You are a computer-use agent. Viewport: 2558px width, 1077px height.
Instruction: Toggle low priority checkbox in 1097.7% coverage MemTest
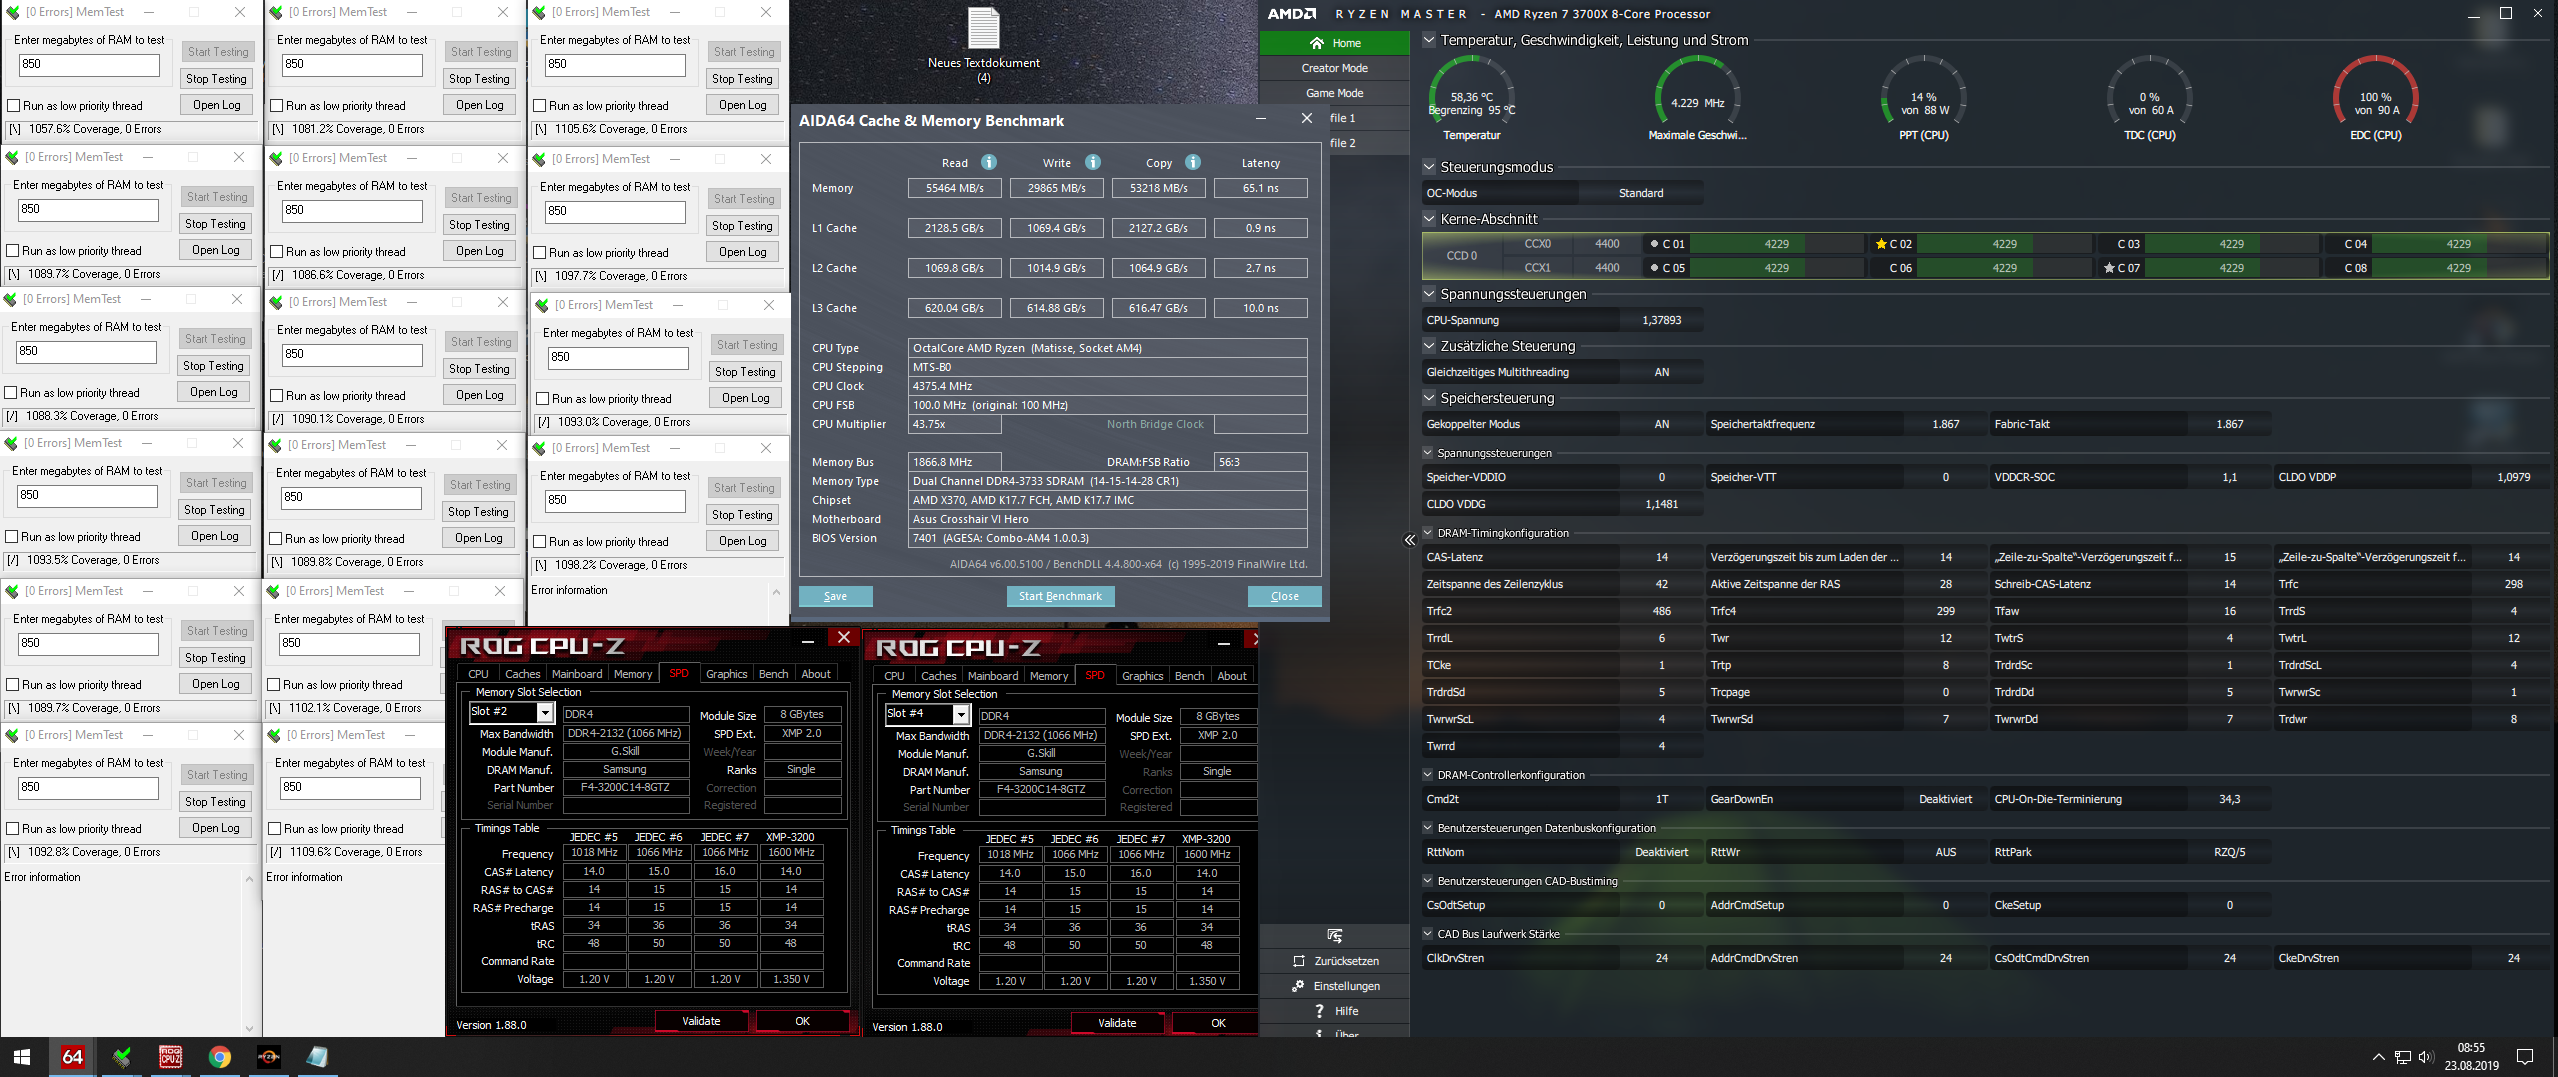(x=540, y=253)
